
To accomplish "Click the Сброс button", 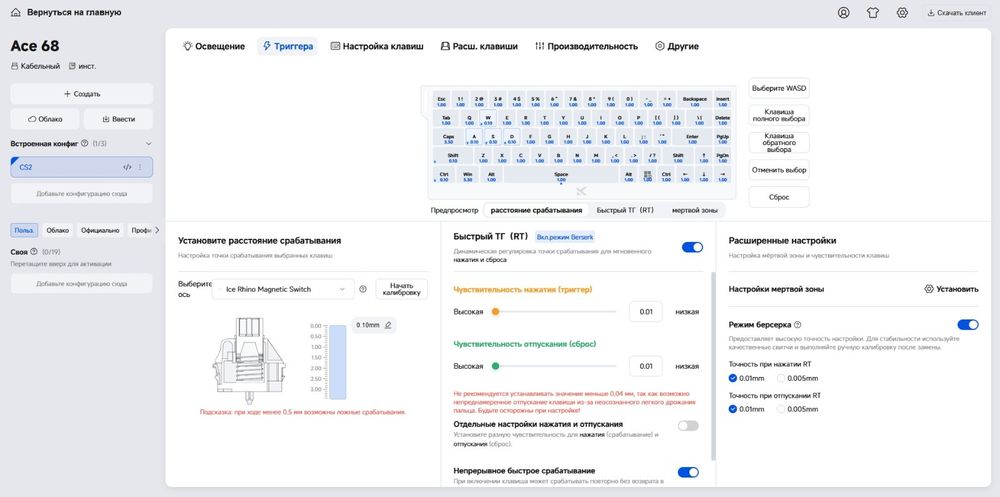I will click(x=779, y=197).
